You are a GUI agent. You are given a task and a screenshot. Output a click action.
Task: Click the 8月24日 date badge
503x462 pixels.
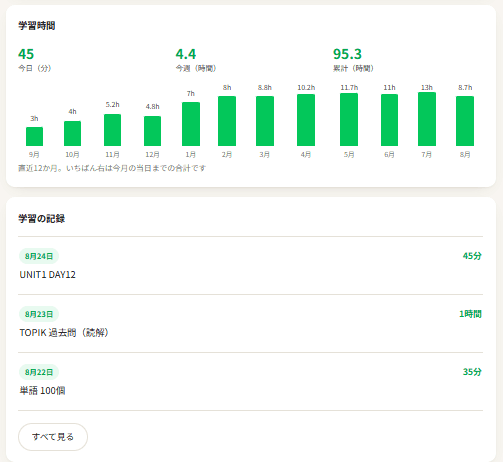tap(39, 256)
